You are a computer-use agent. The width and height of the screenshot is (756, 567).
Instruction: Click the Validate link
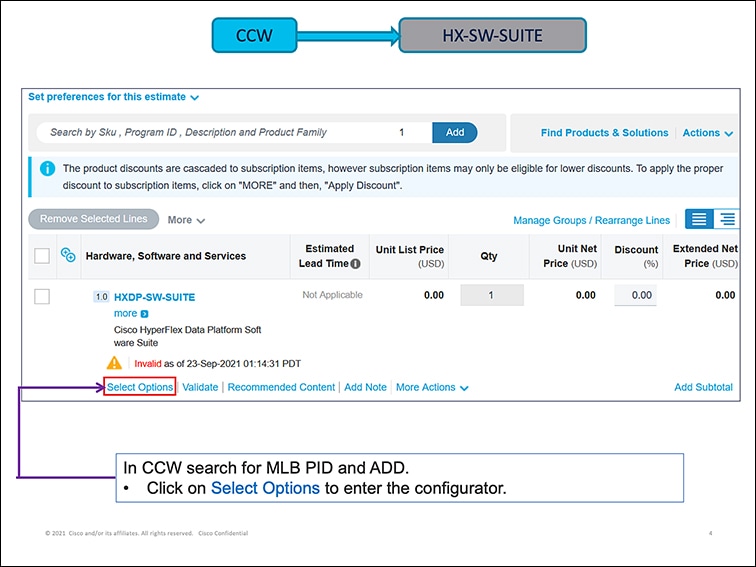200,387
